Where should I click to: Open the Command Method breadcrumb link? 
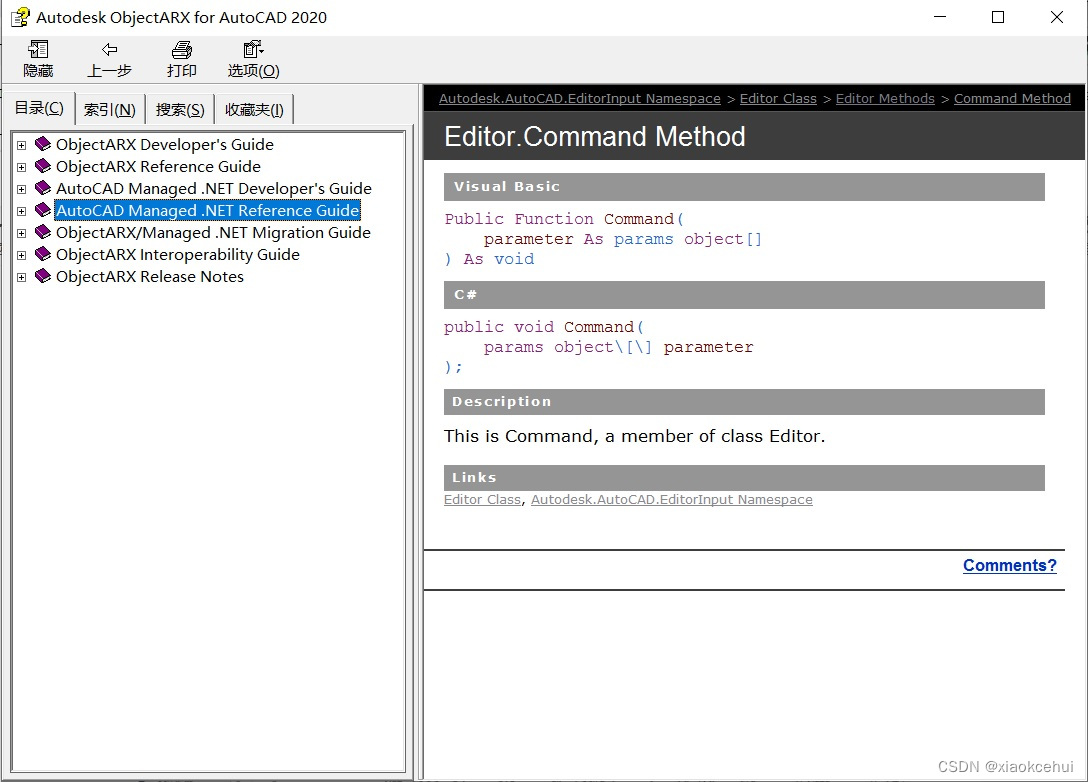click(x=1012, y=99)
